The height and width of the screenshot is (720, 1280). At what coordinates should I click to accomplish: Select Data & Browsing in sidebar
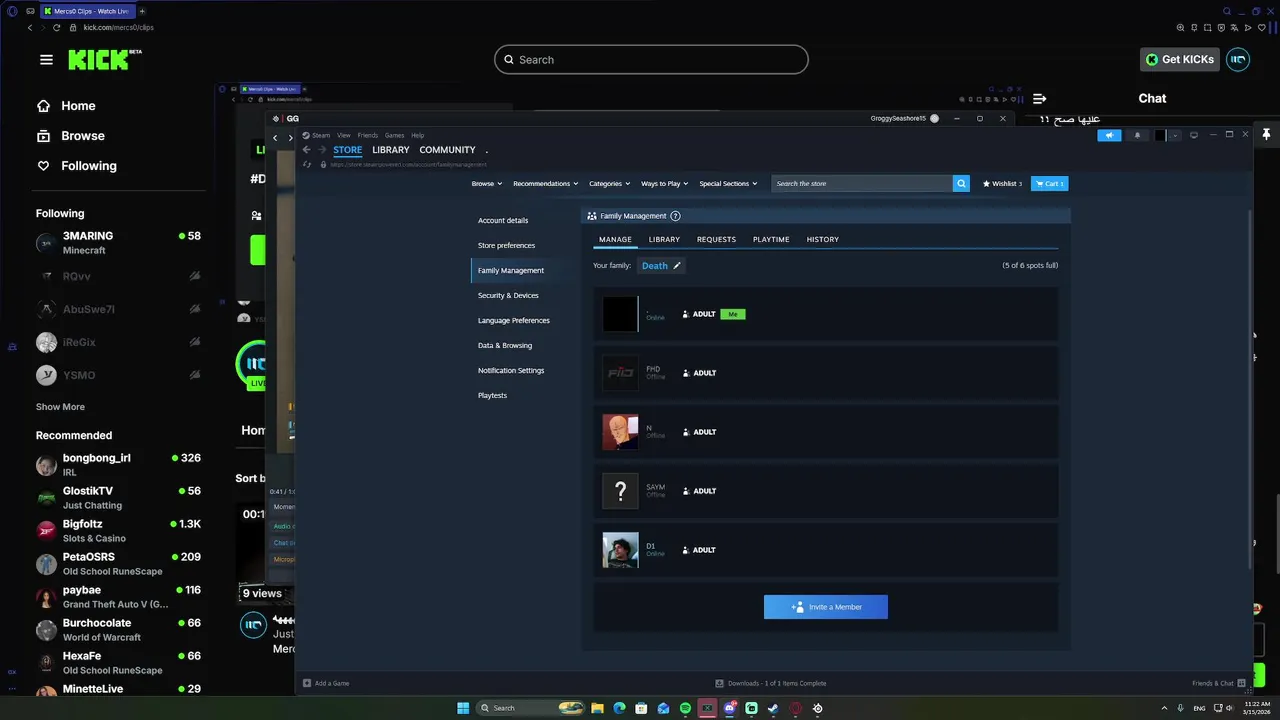(505, 346)
